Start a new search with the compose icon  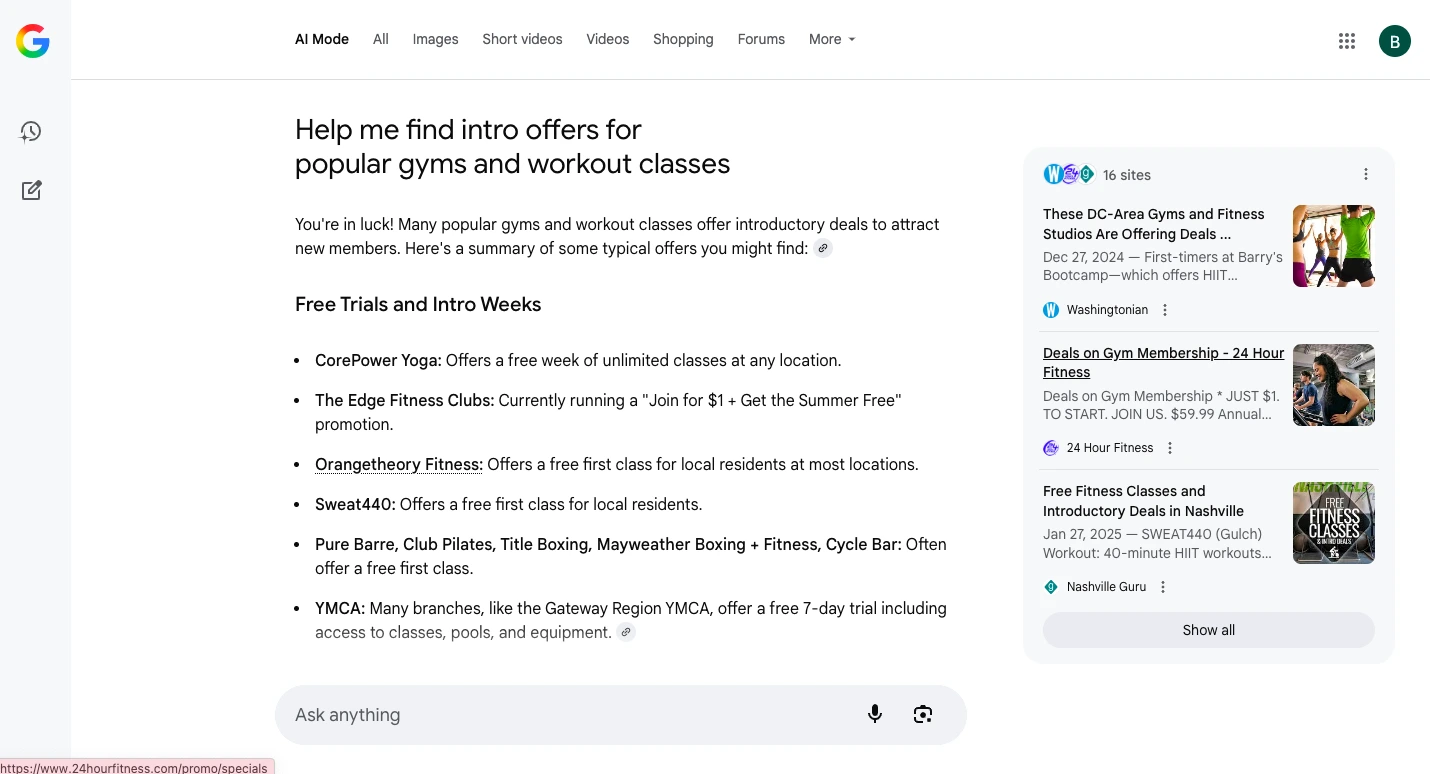[31, 190]
